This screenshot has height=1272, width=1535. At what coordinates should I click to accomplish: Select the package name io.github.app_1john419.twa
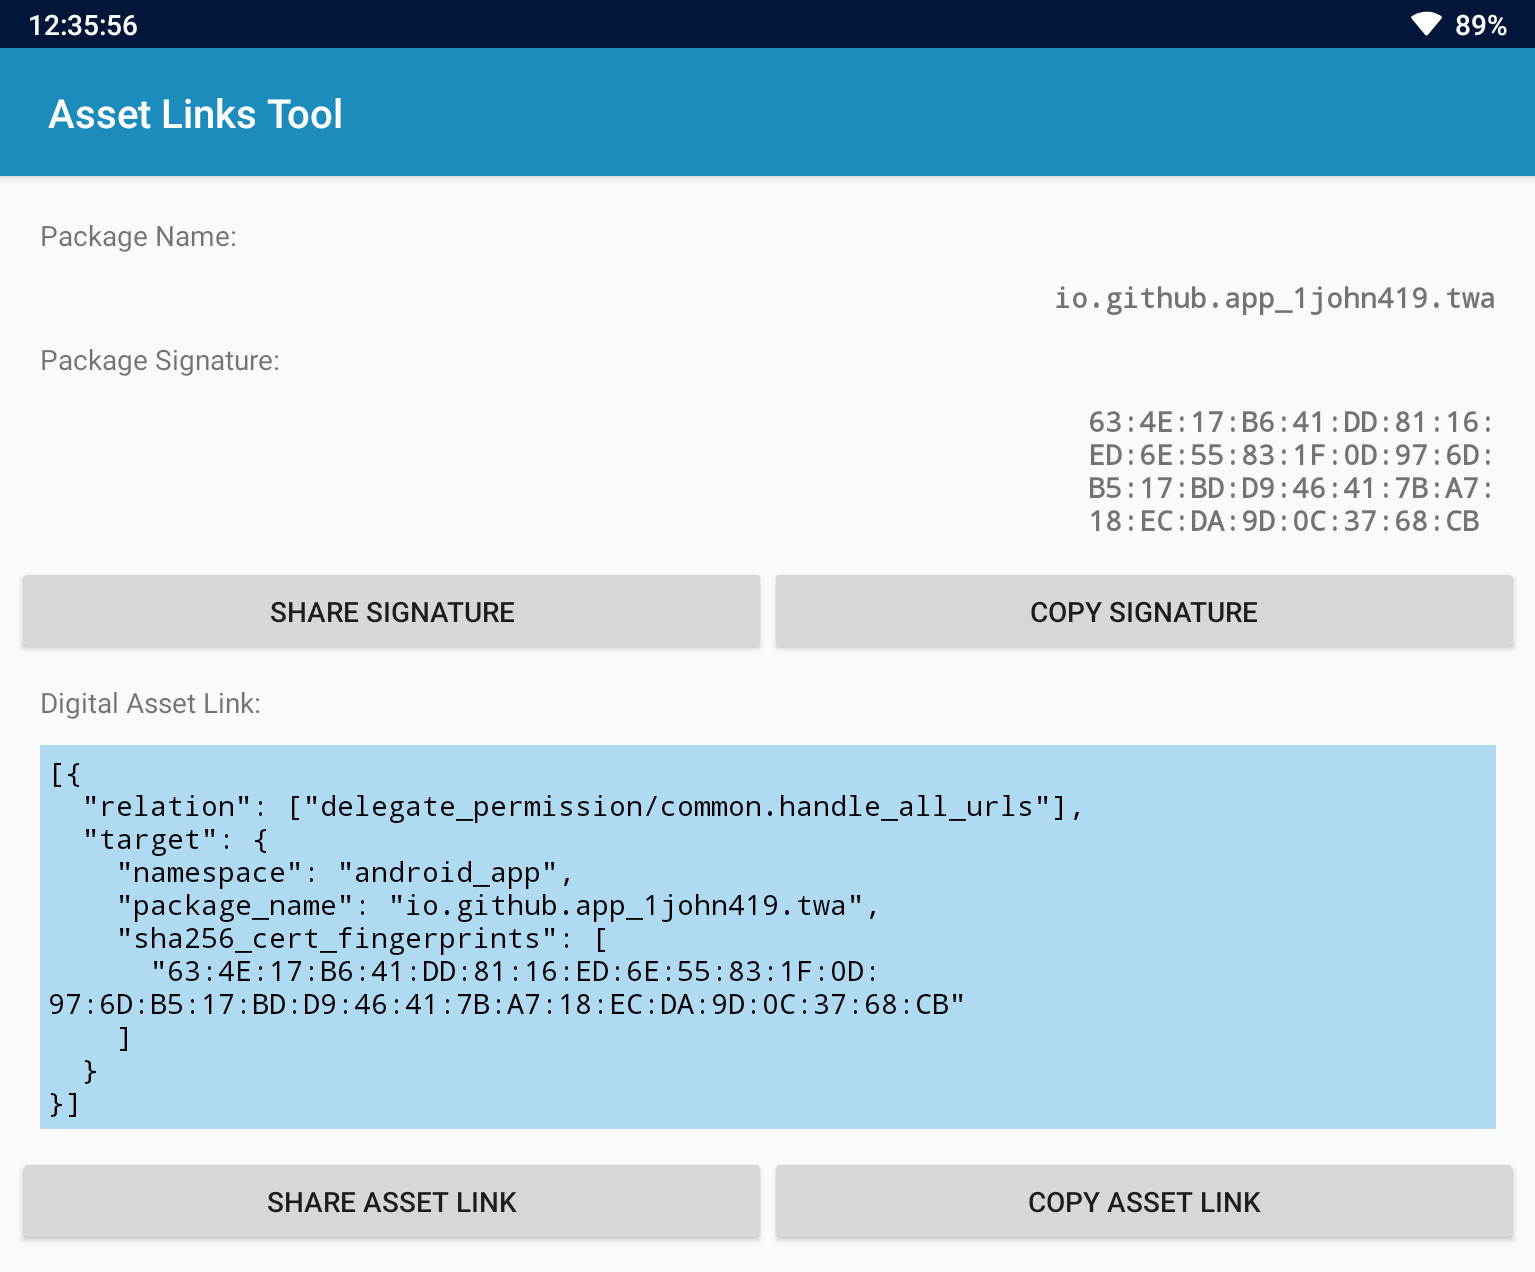pos(1274,297)
